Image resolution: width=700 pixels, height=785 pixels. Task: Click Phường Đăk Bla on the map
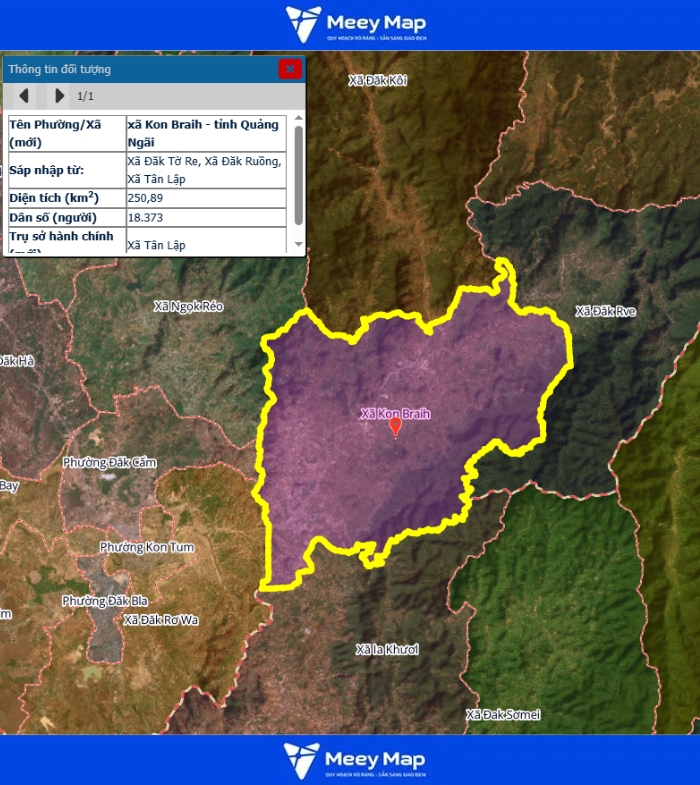[104, 600]
